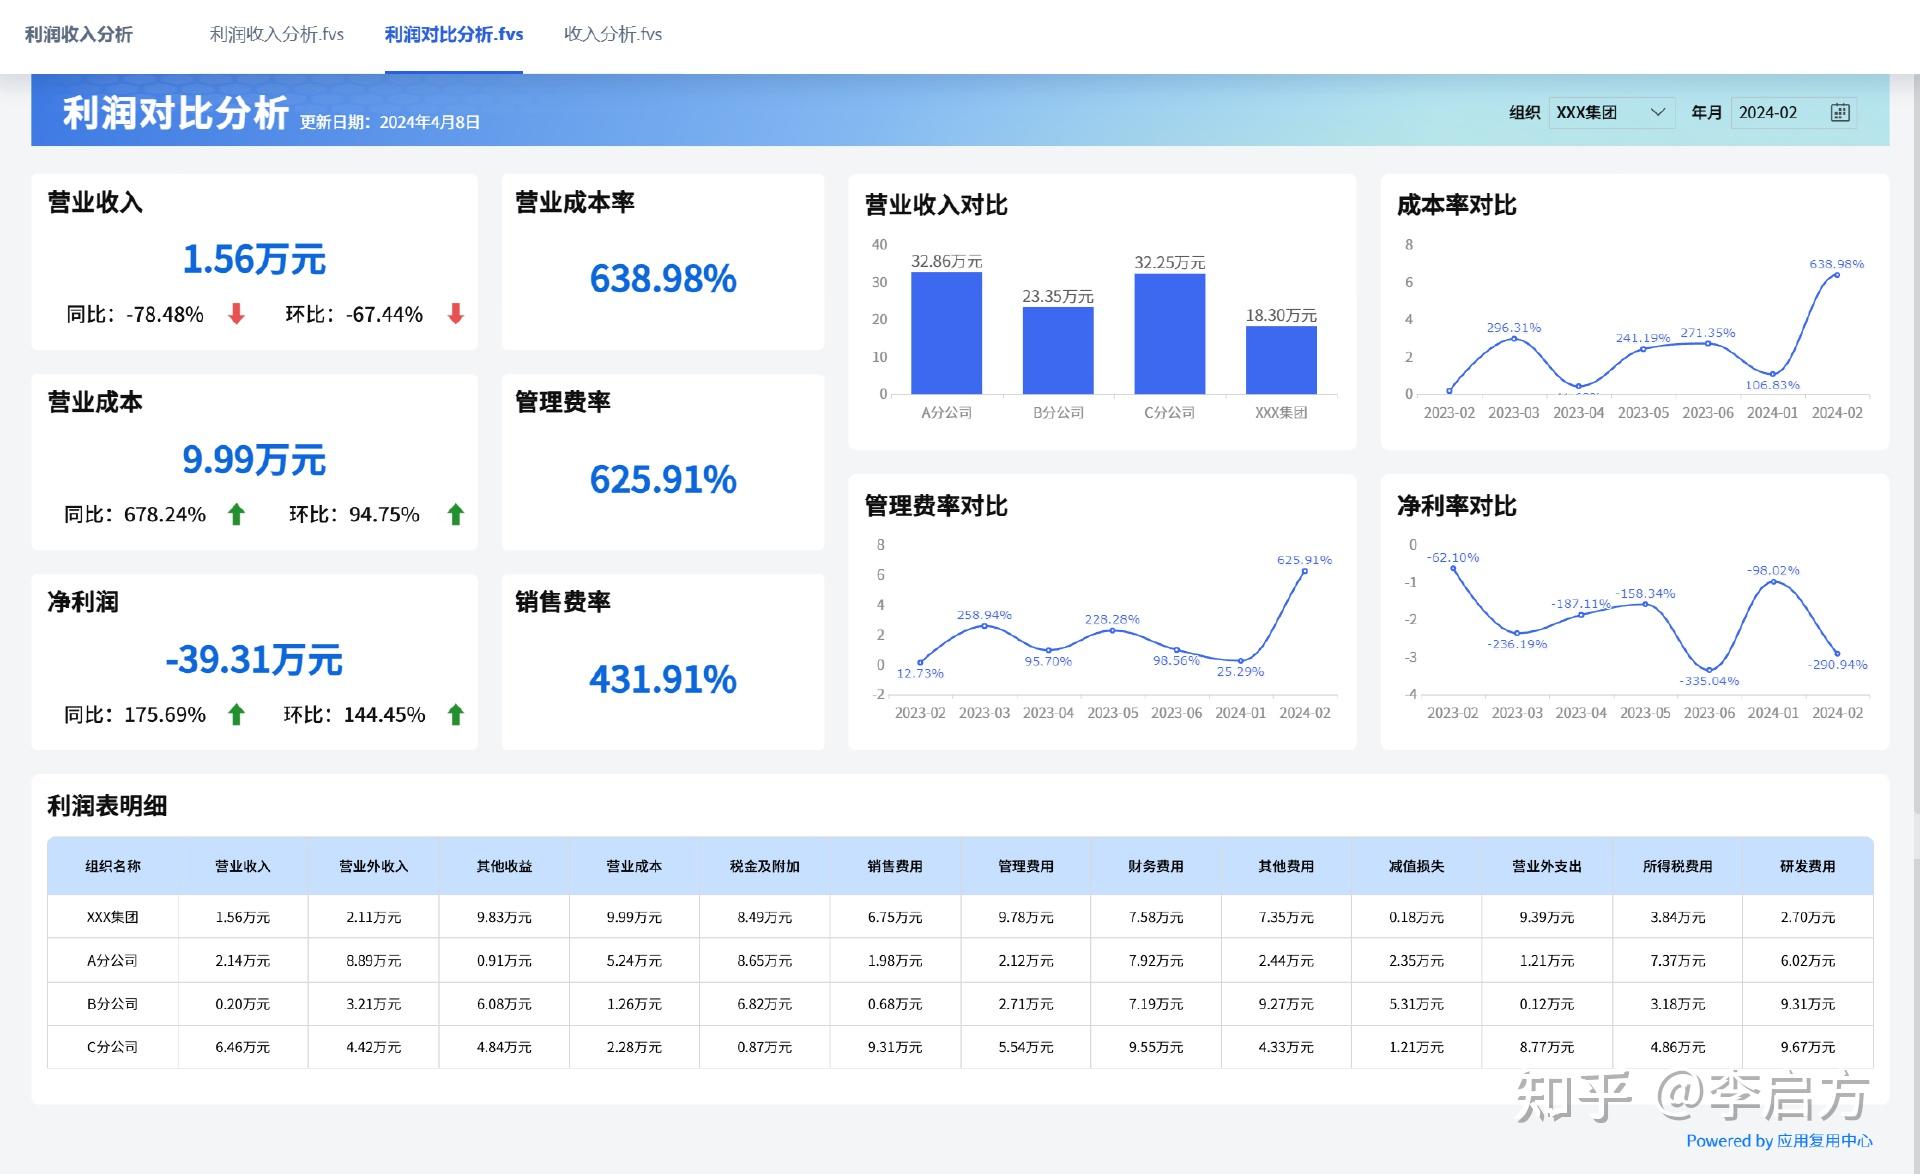Click the red down arrow beside 同比 -78.48%
Screen dimensions: 1920x1174
237,314
